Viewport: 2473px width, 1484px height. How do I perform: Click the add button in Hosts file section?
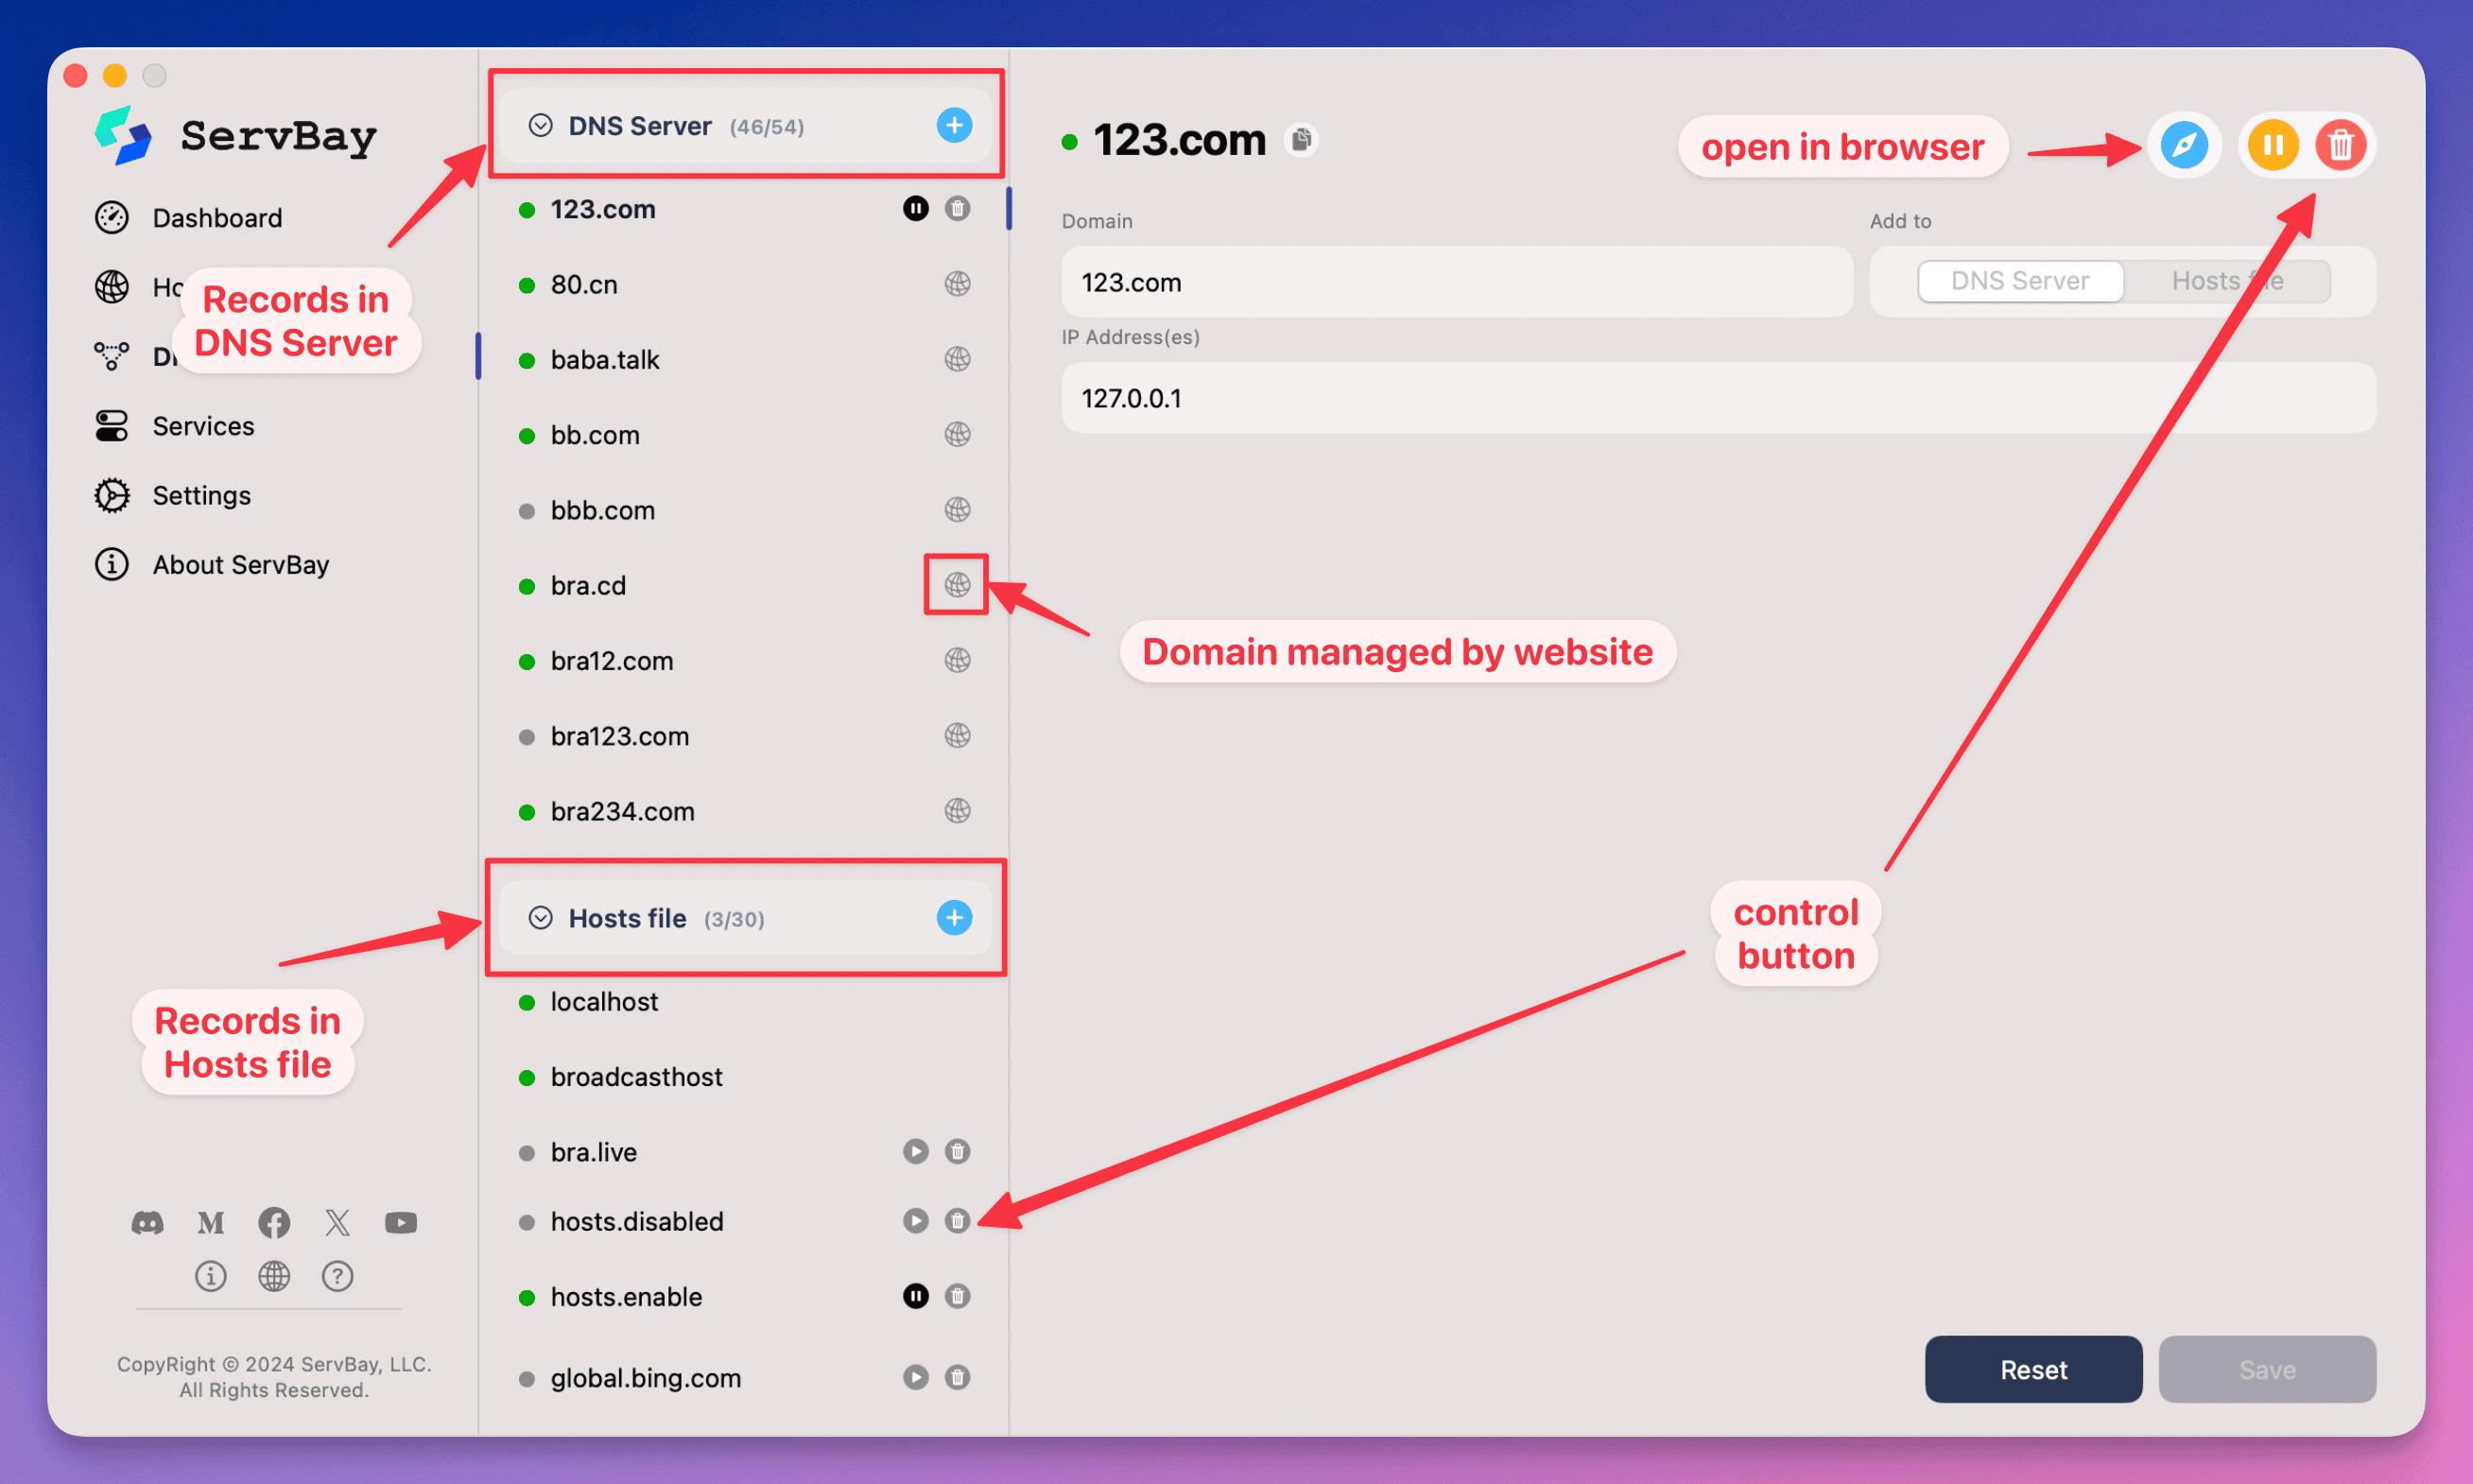tap(954, 917)
